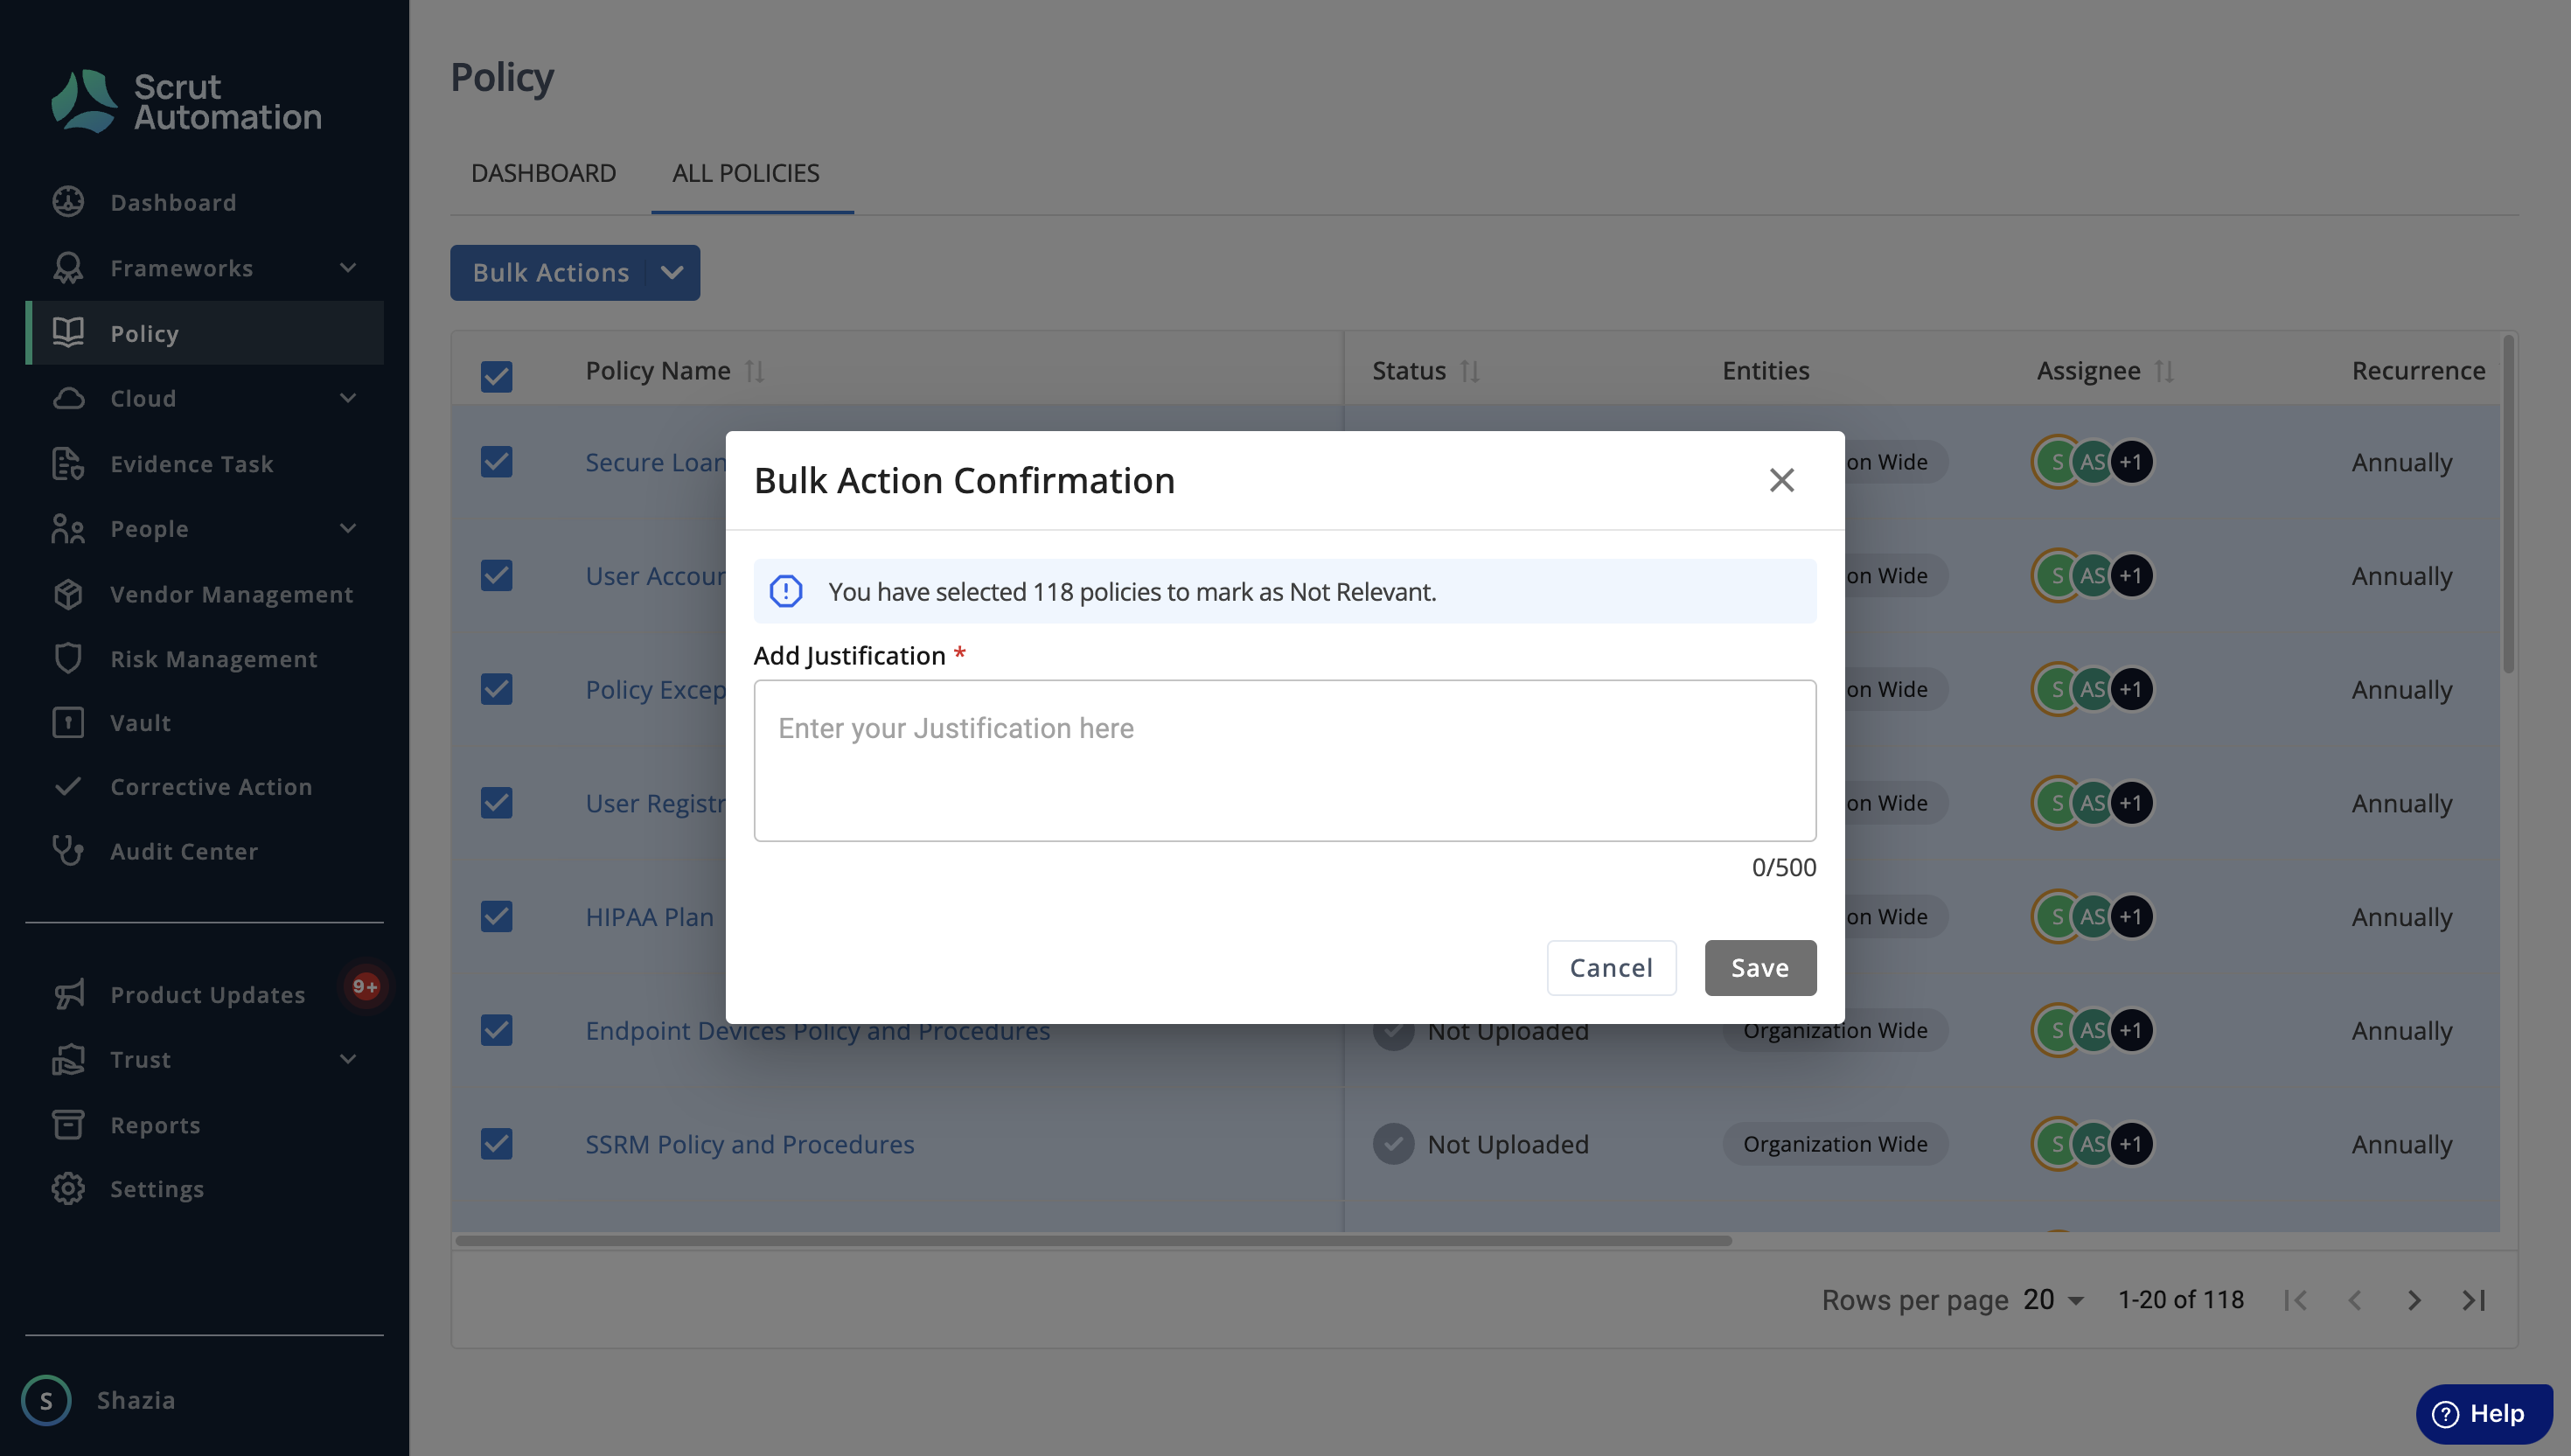Uncheck Endpoint Devices Policy row checkbox
This screenshot has height=1456, width=2571.
(x=496, y=1029)
